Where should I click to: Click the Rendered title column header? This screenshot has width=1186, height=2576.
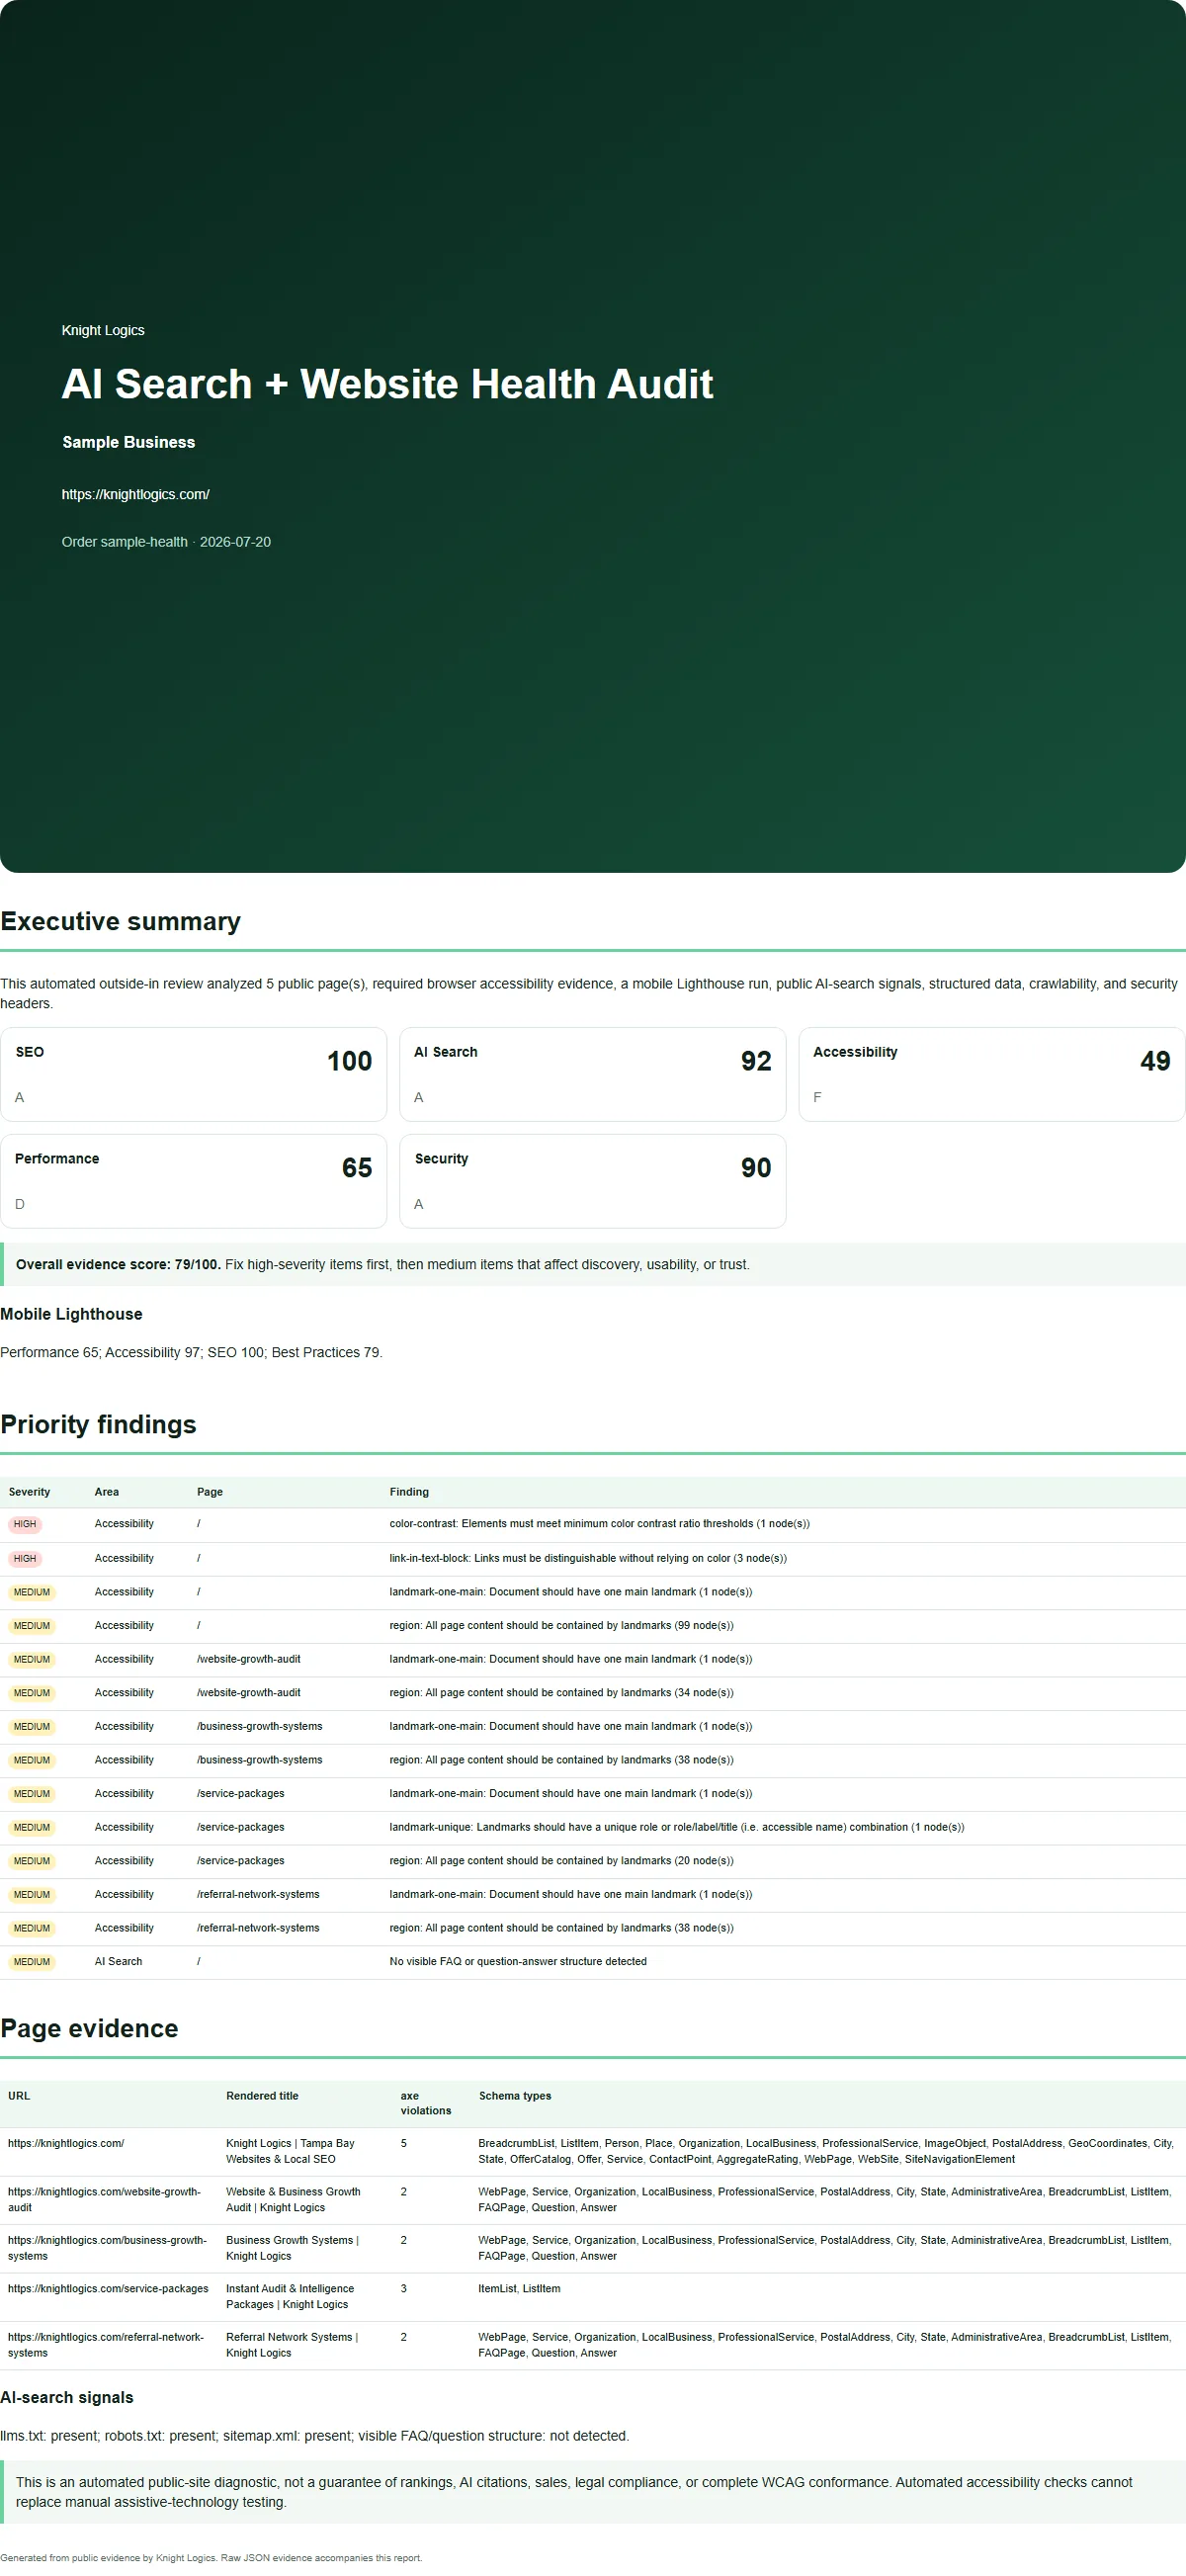pos(262,2096)
